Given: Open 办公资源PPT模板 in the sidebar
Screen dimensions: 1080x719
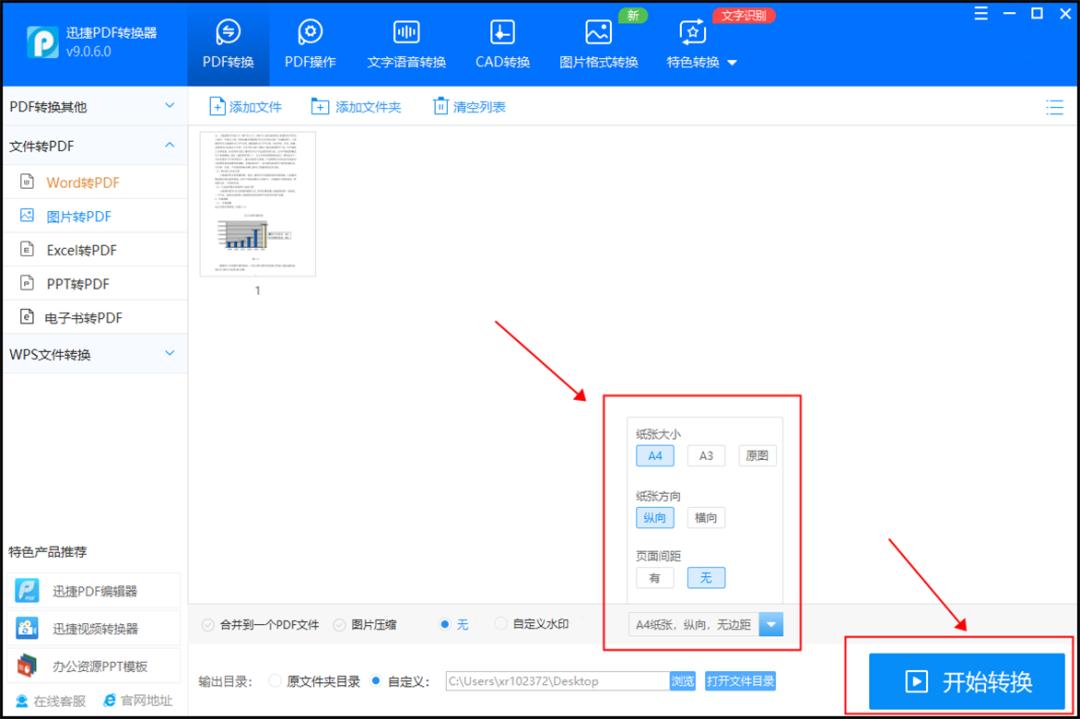Looking at the screenshot, I should click(95, 665).
